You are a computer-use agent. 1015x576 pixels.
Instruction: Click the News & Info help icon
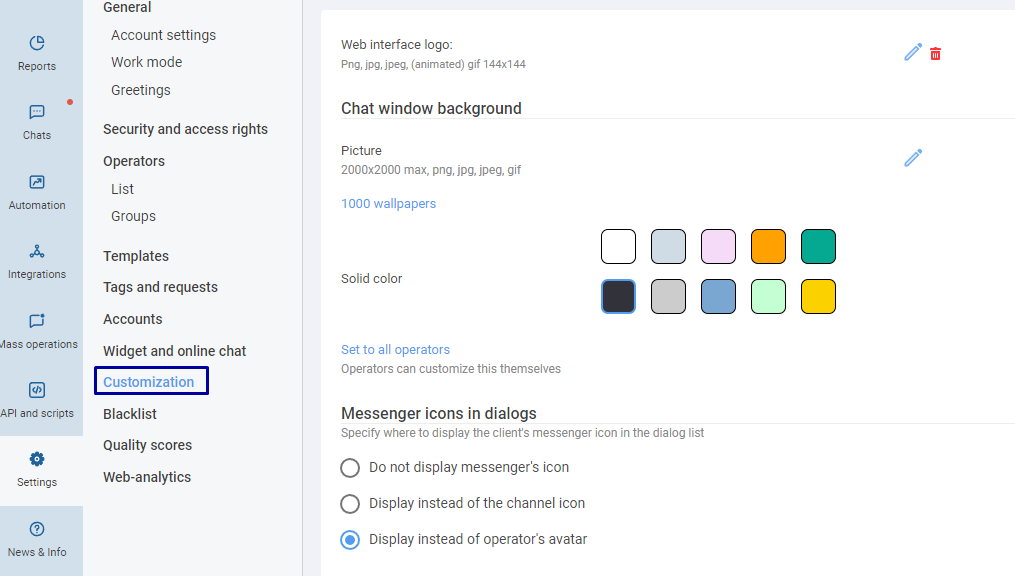37,529
